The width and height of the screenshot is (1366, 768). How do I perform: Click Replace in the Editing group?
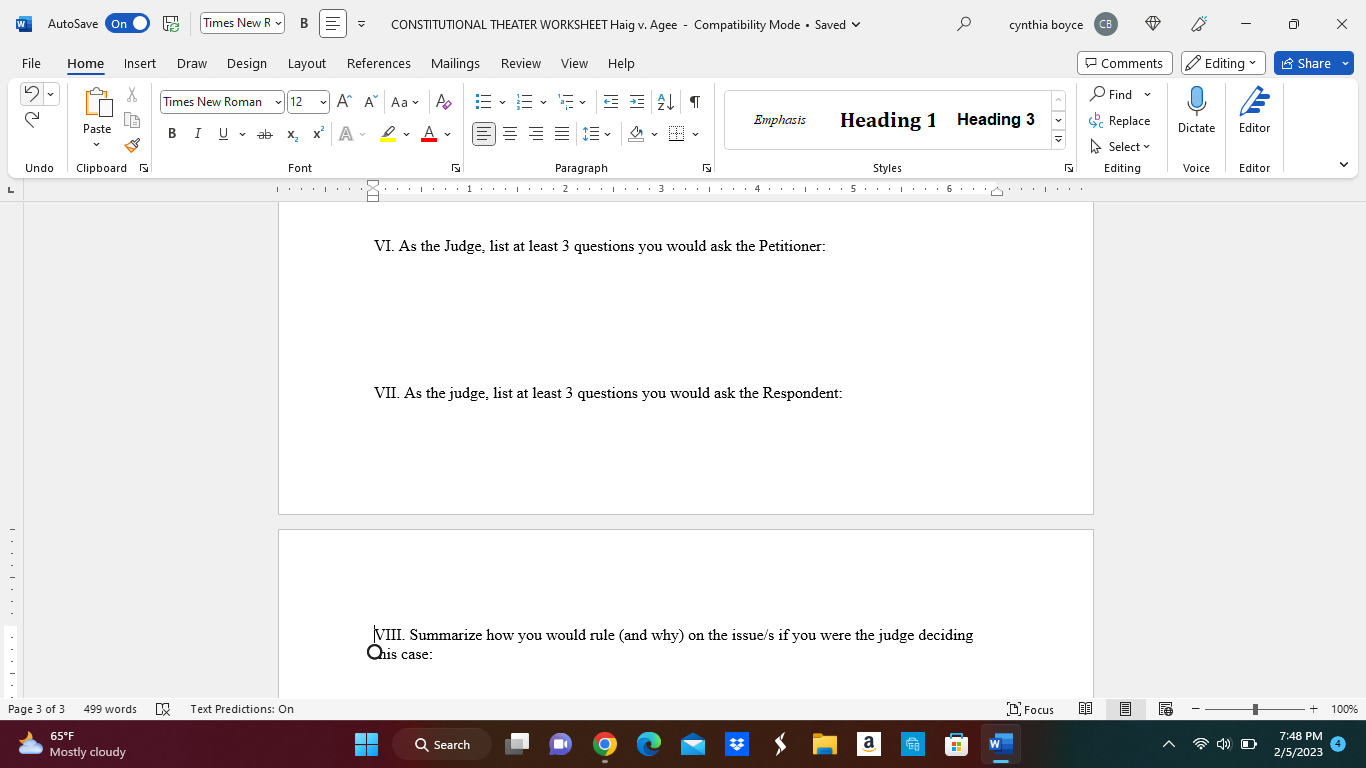click(1120, 120)
